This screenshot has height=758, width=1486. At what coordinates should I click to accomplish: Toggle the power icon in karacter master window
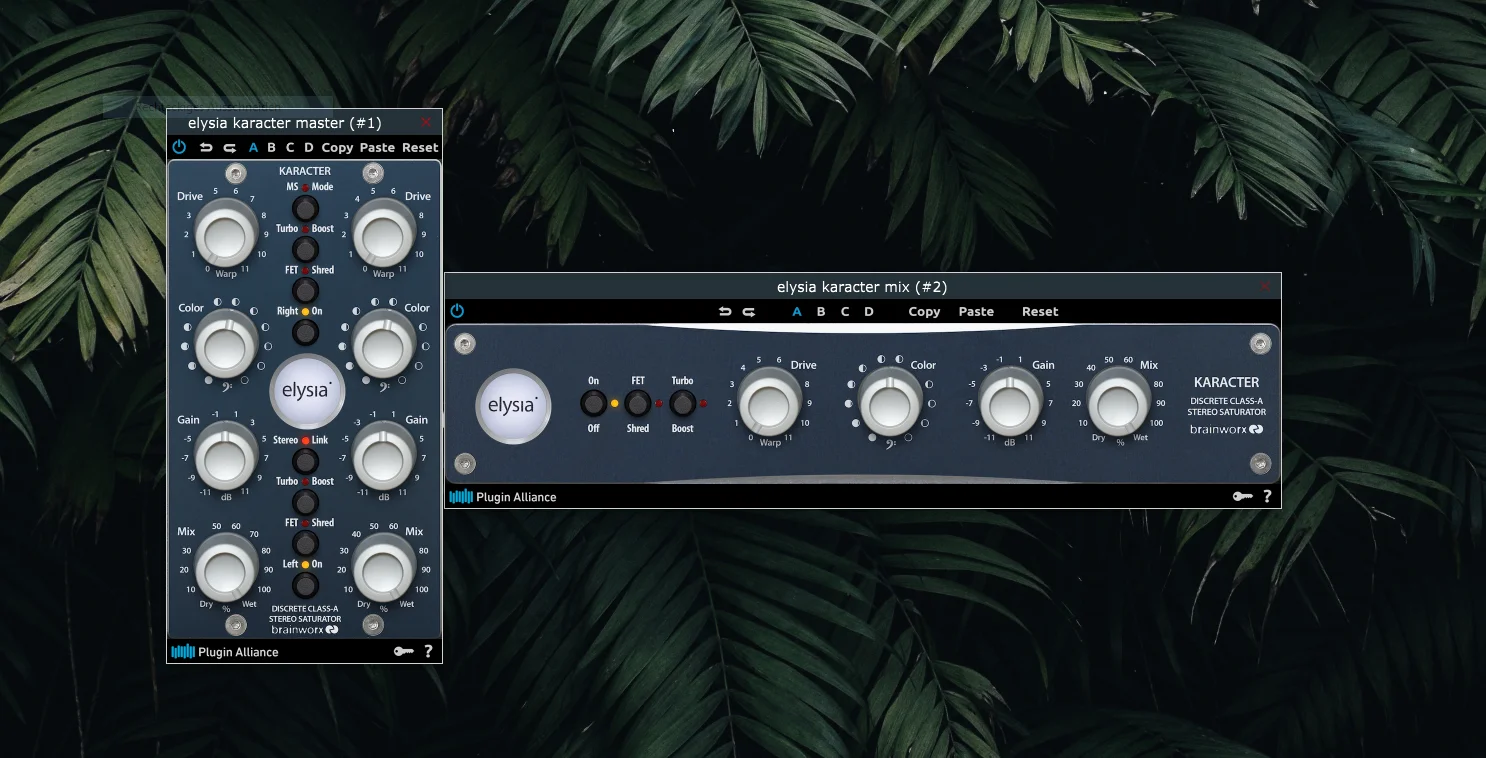pyautogui.click(x=179, y=147)
